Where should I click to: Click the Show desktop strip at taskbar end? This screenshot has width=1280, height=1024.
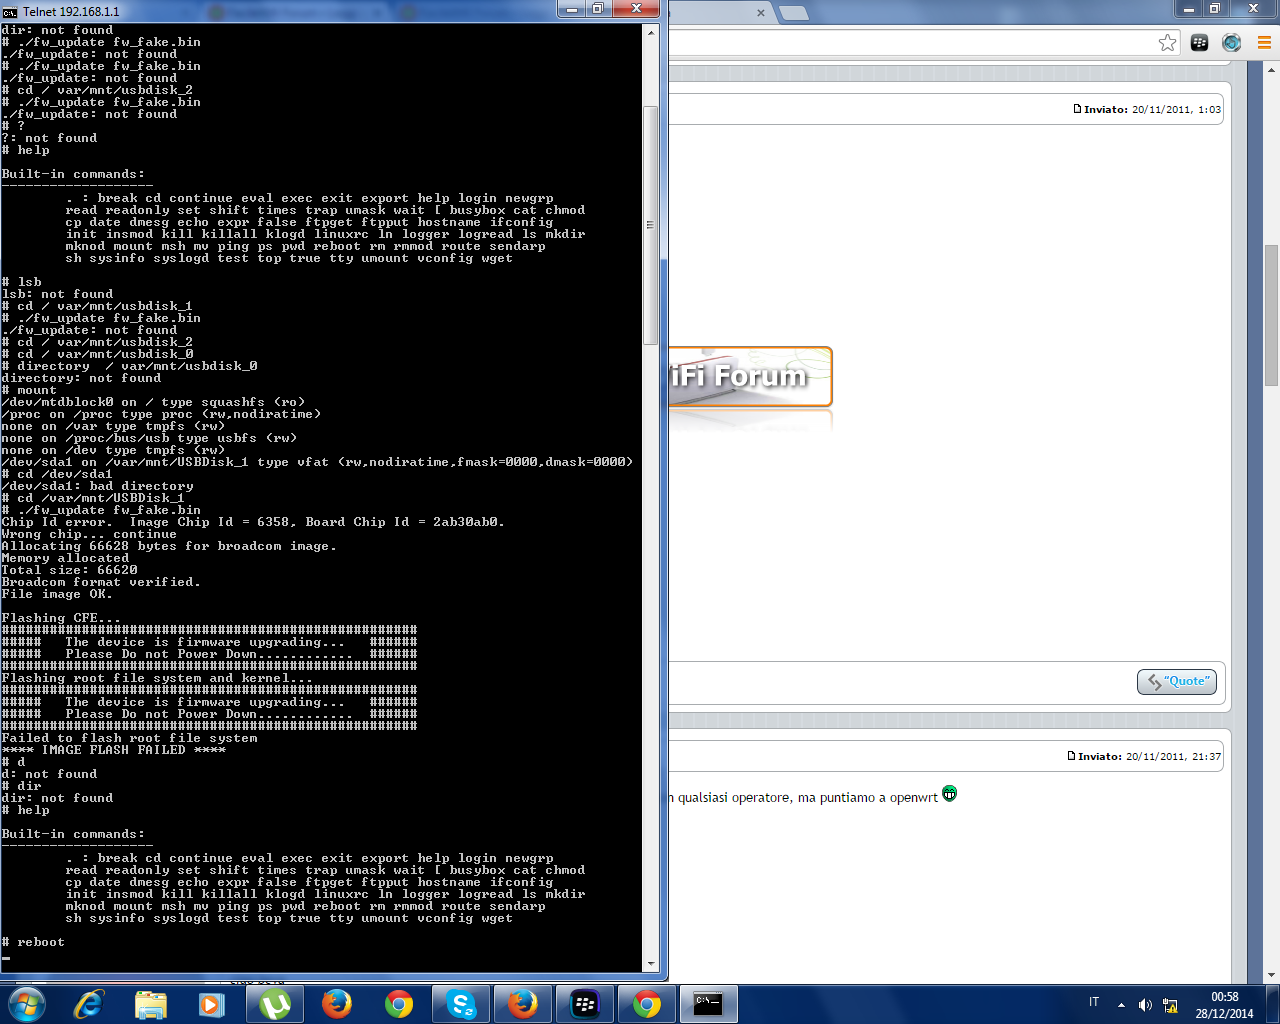pos(1273,1004)
